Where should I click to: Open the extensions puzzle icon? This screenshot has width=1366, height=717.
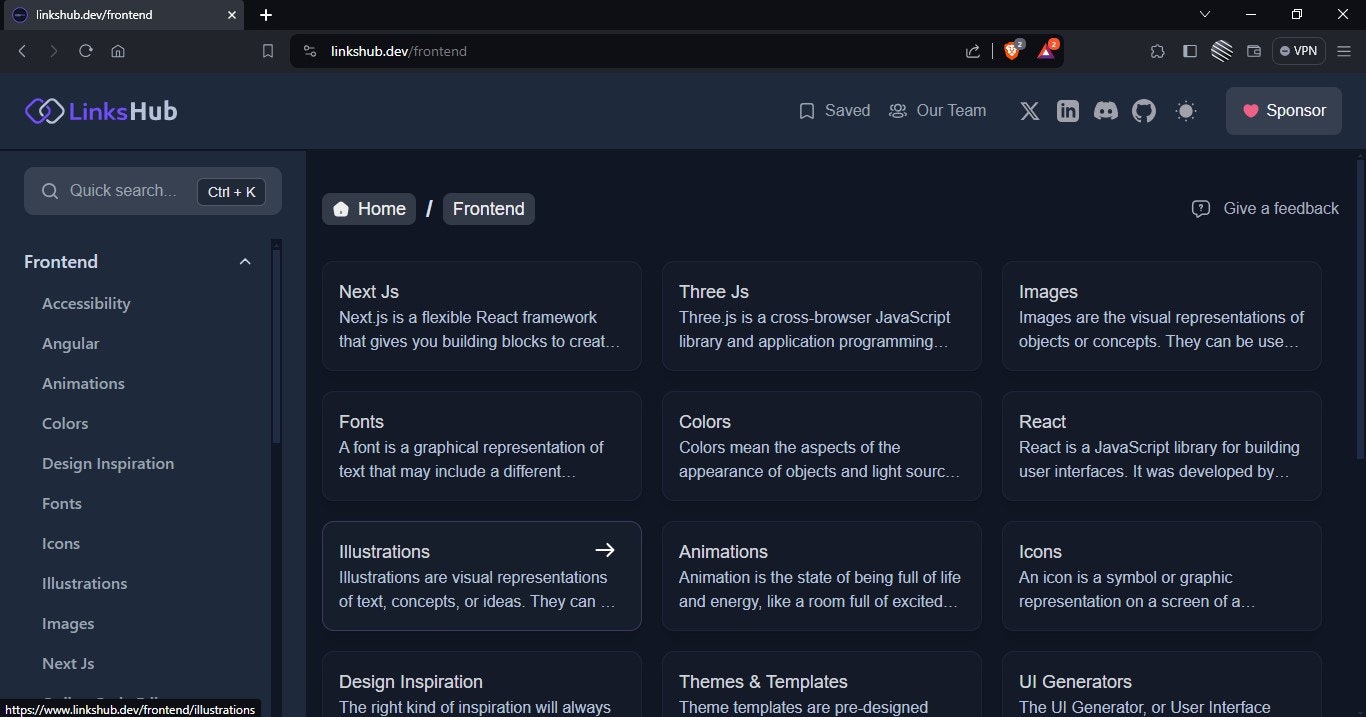click(1158, 51)
